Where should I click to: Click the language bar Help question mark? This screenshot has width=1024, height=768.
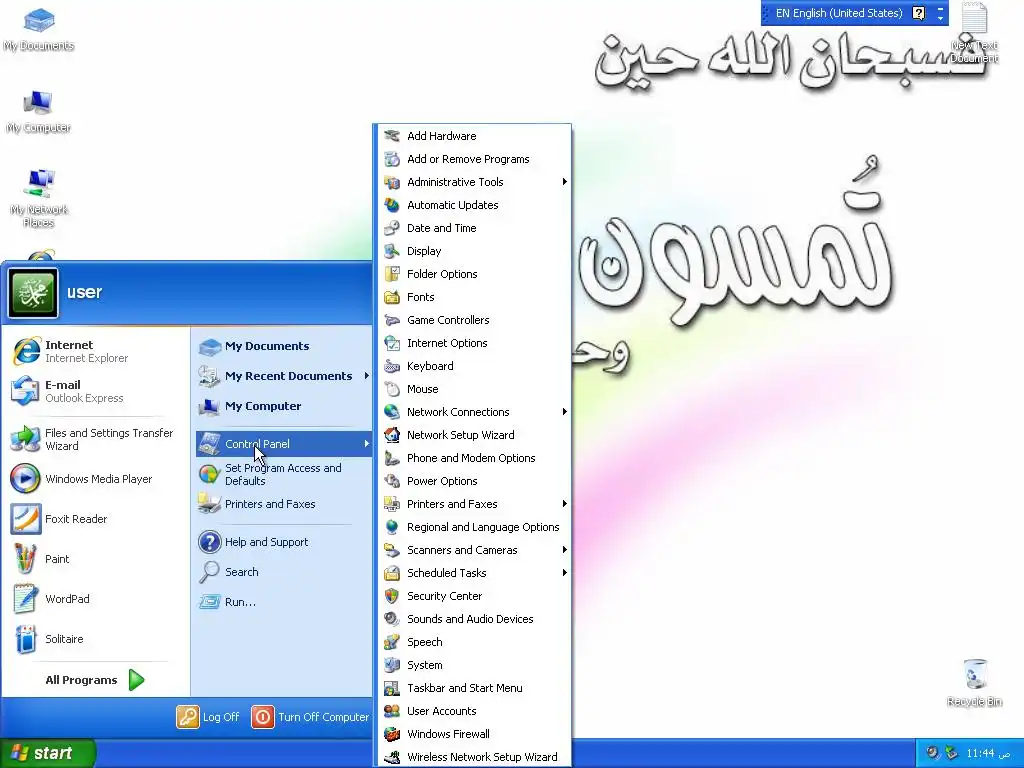[918, 13]
